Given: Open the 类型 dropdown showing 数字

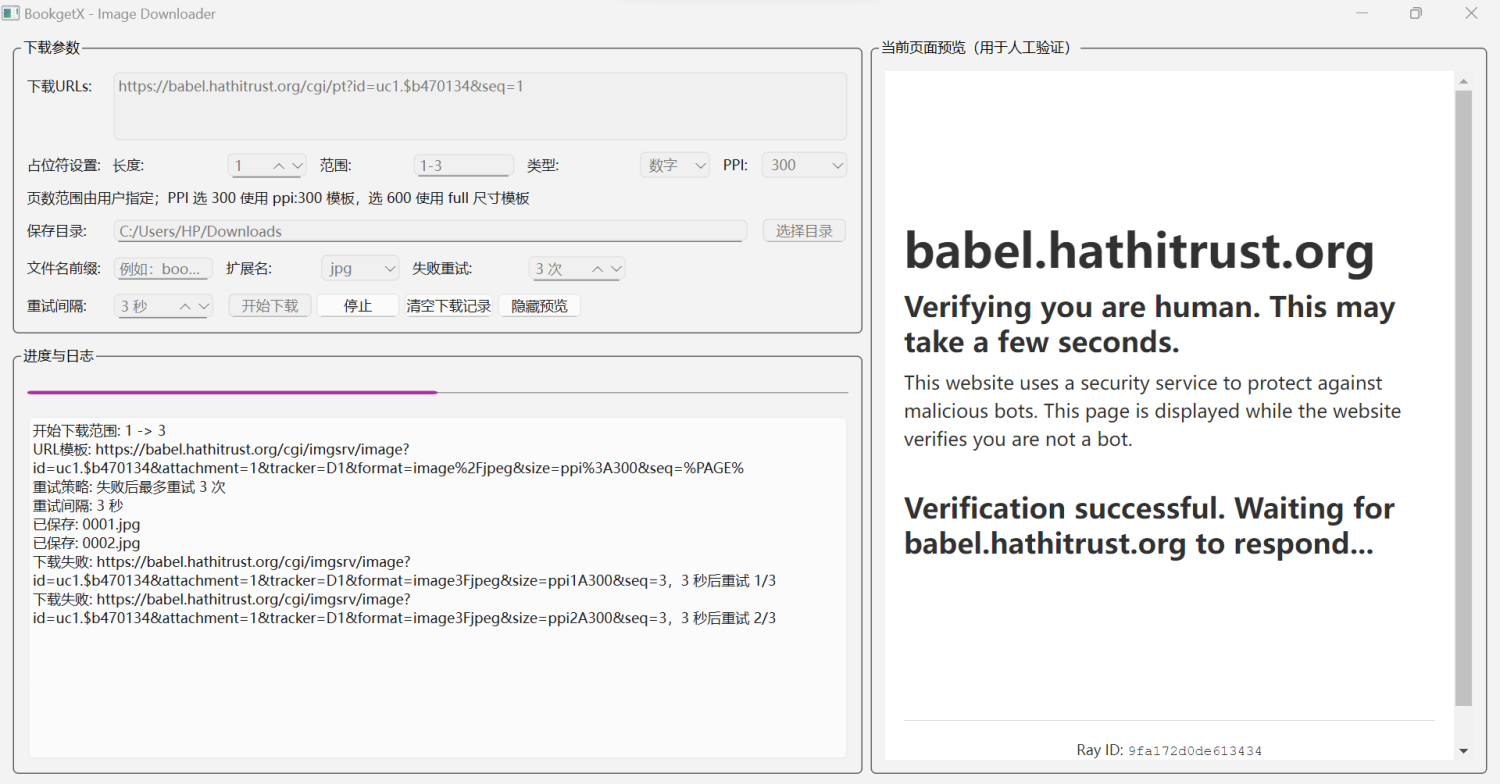Looking at the screenshot, I should (675, 165).
